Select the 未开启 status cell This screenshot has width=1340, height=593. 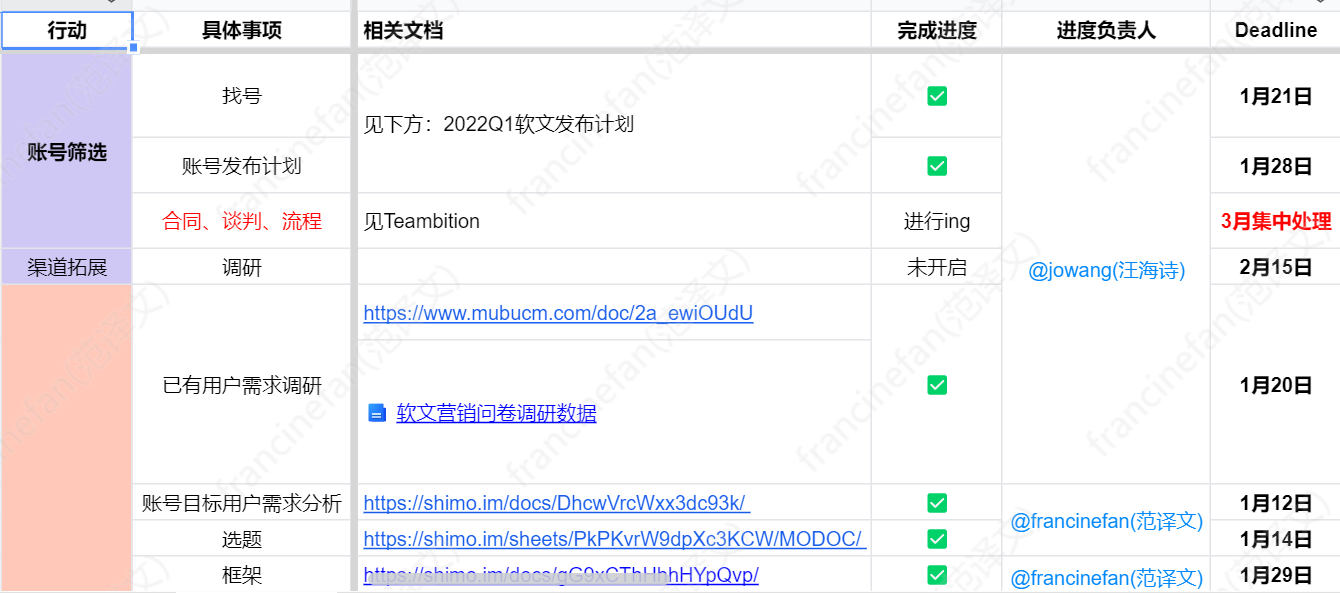coord(937,267)
